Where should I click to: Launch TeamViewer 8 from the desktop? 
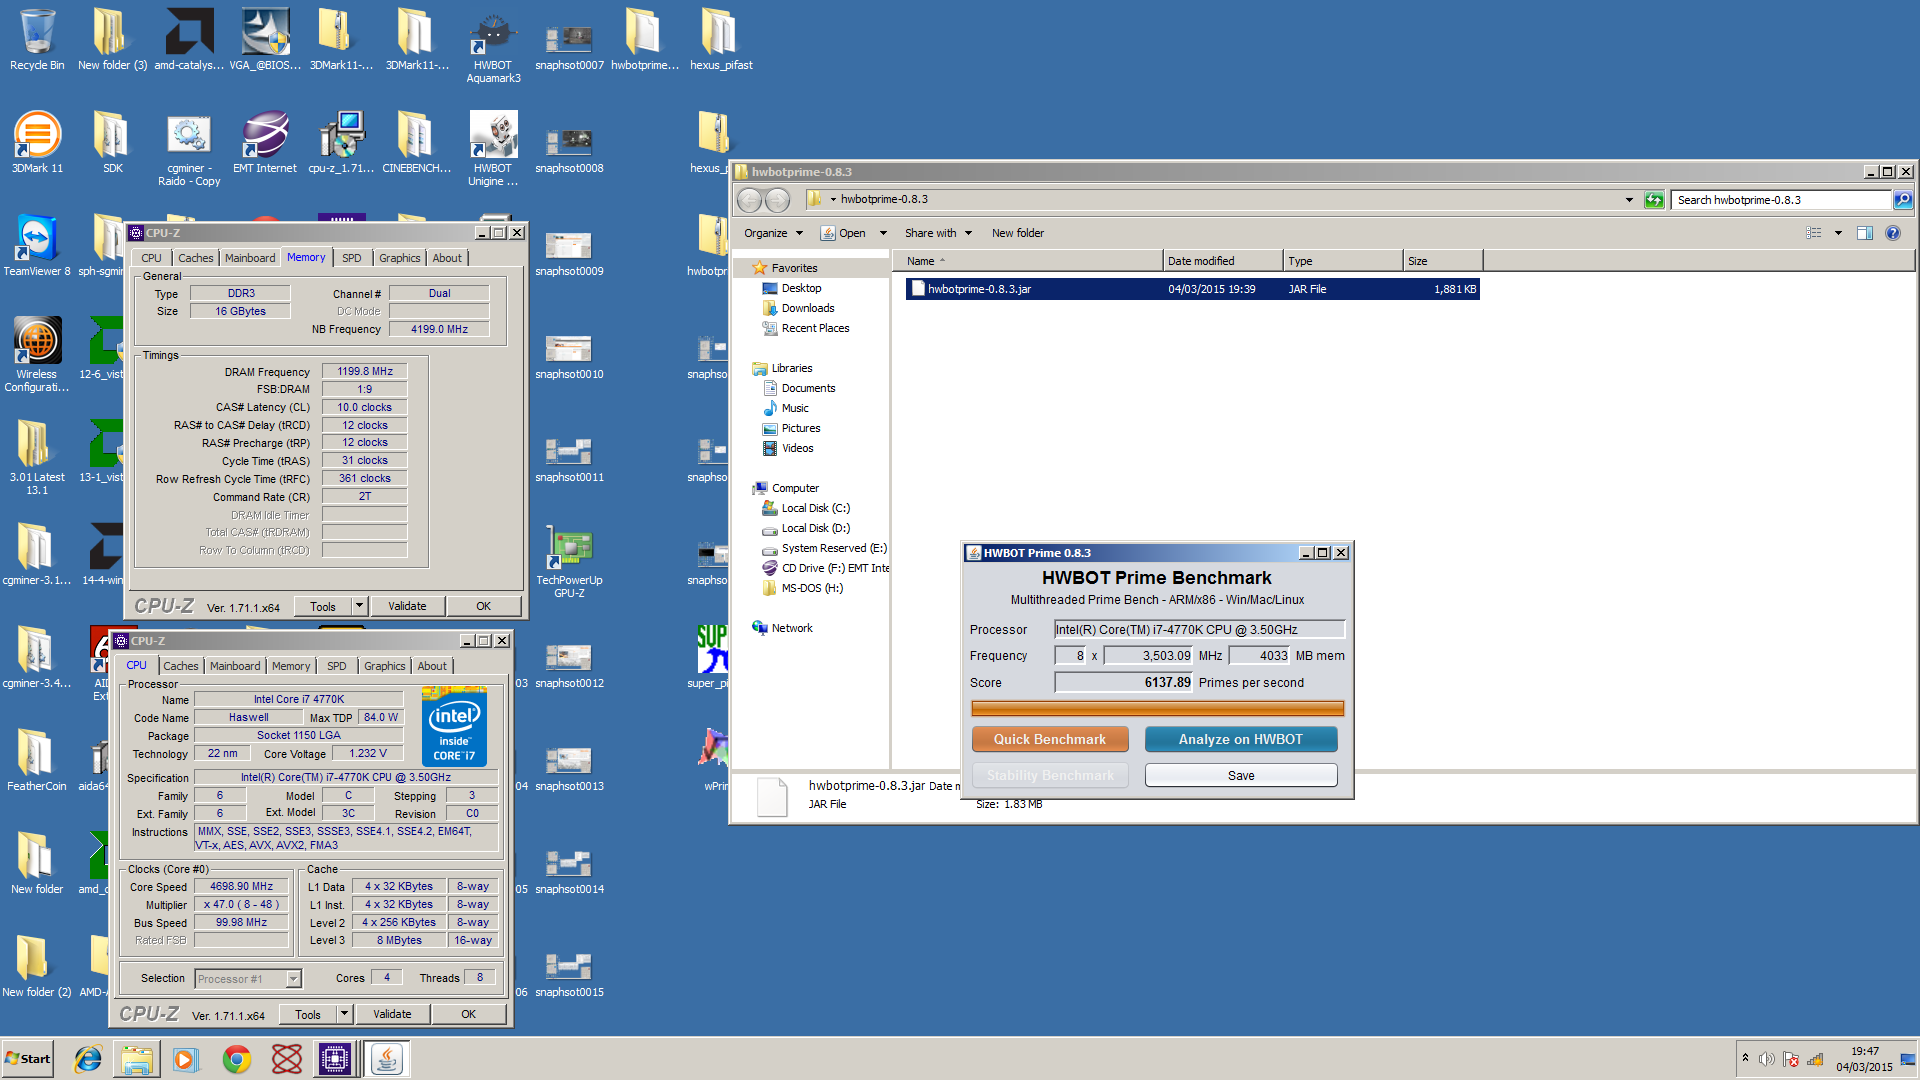pyautogui.click(x=37, y=245)
